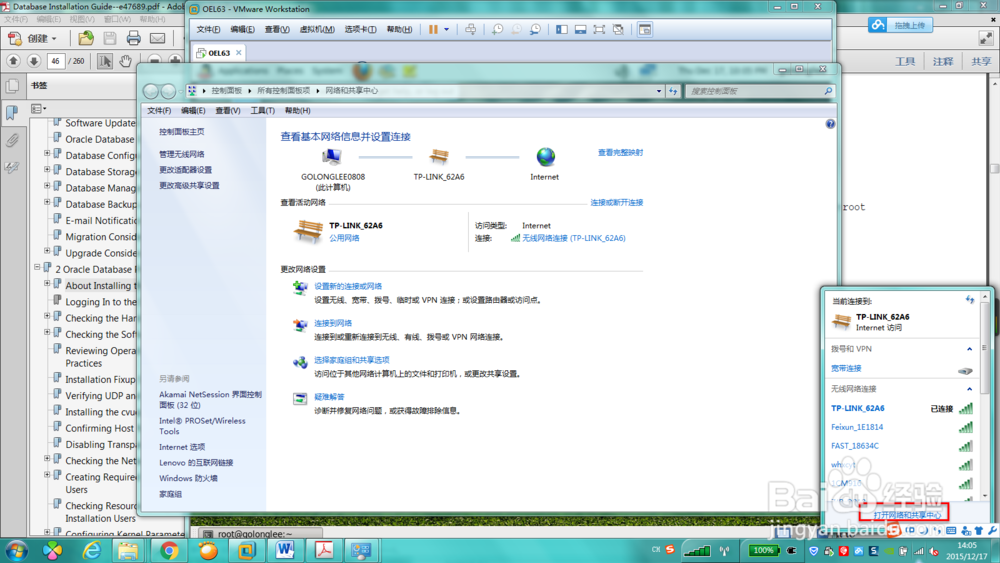
Task: Select the text selection cursor tool
Action: point(105,61)
